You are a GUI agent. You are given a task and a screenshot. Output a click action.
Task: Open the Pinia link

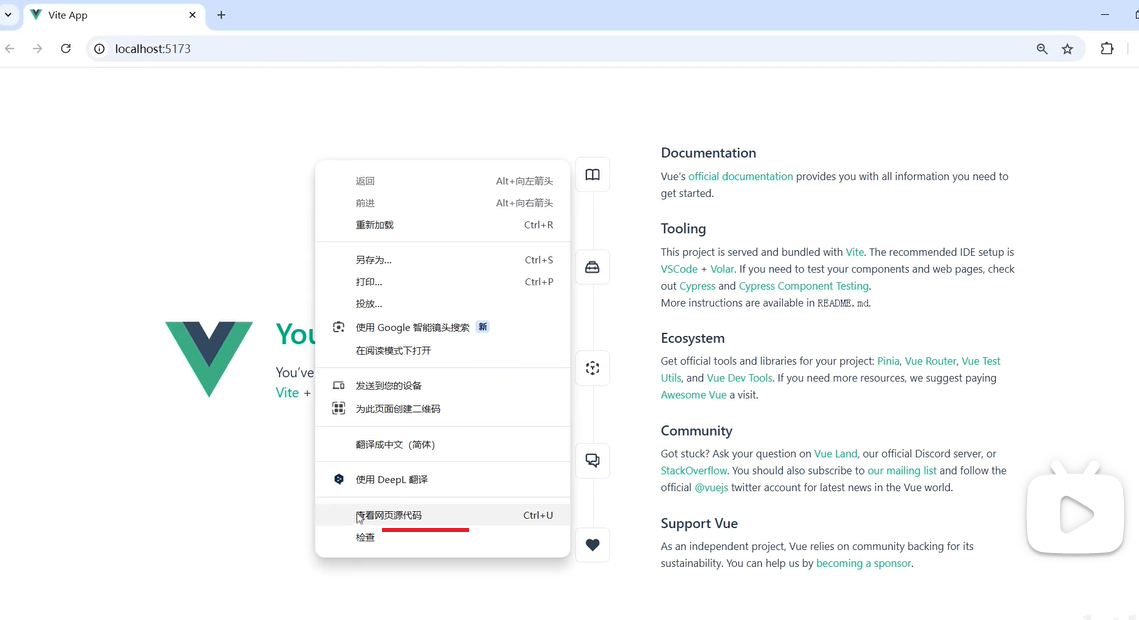(888, 361)
